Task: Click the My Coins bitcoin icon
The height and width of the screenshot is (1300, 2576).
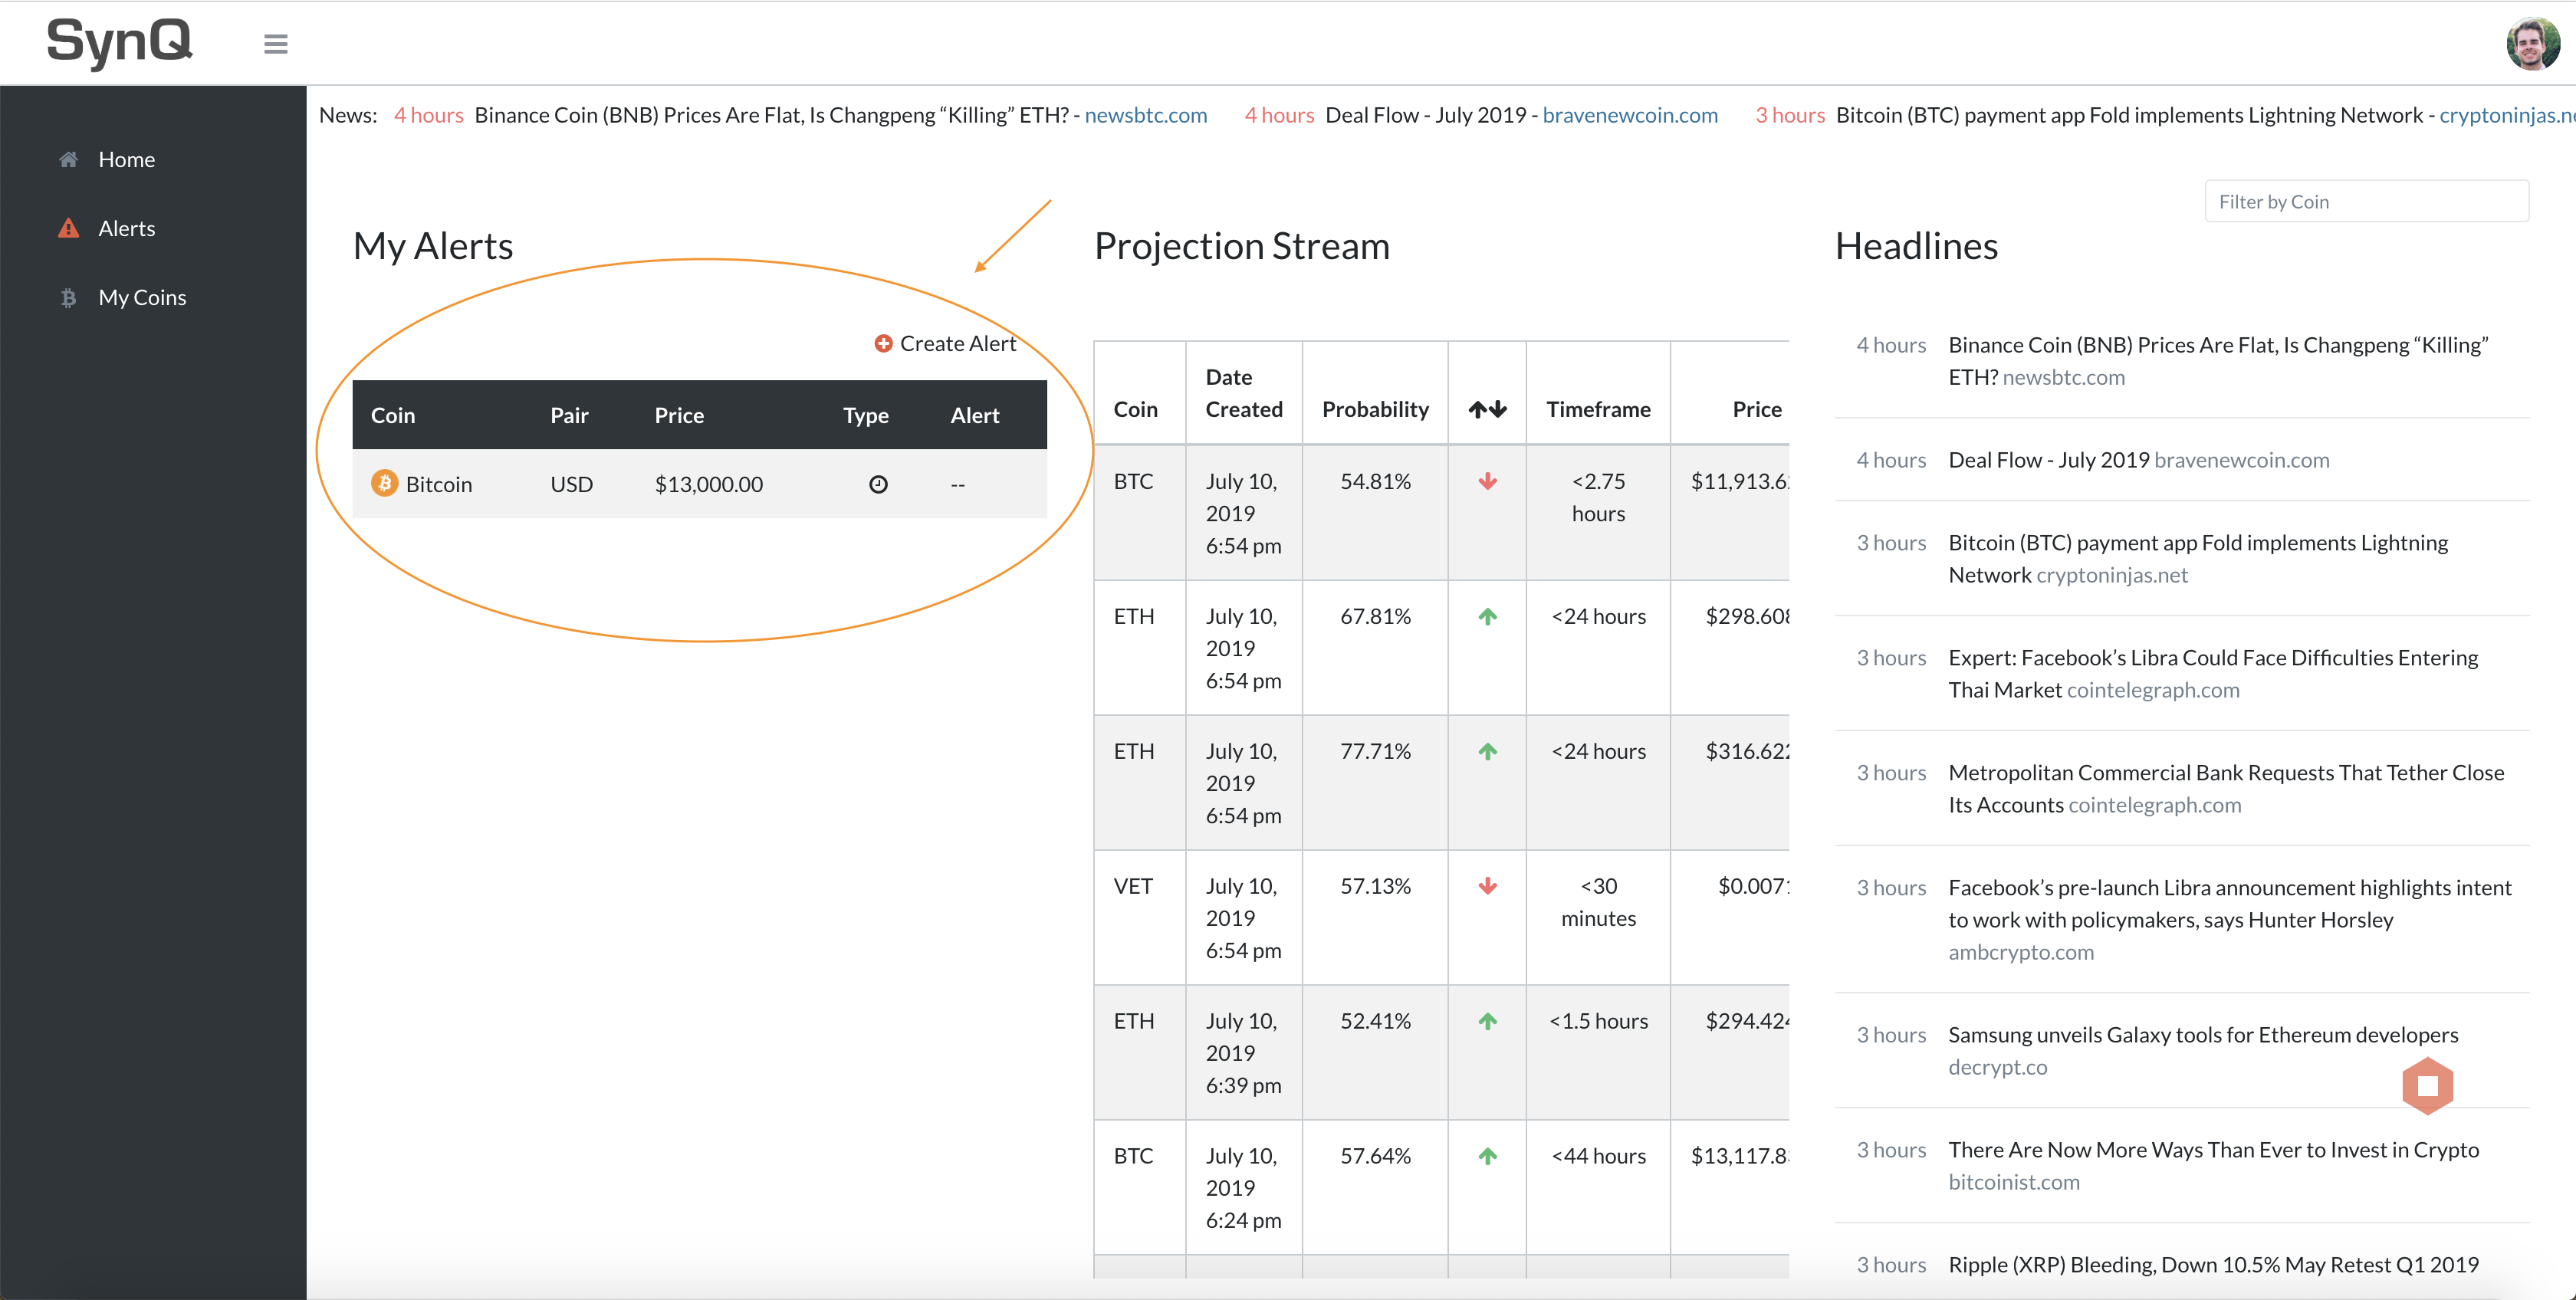Action: pos(68,297)
